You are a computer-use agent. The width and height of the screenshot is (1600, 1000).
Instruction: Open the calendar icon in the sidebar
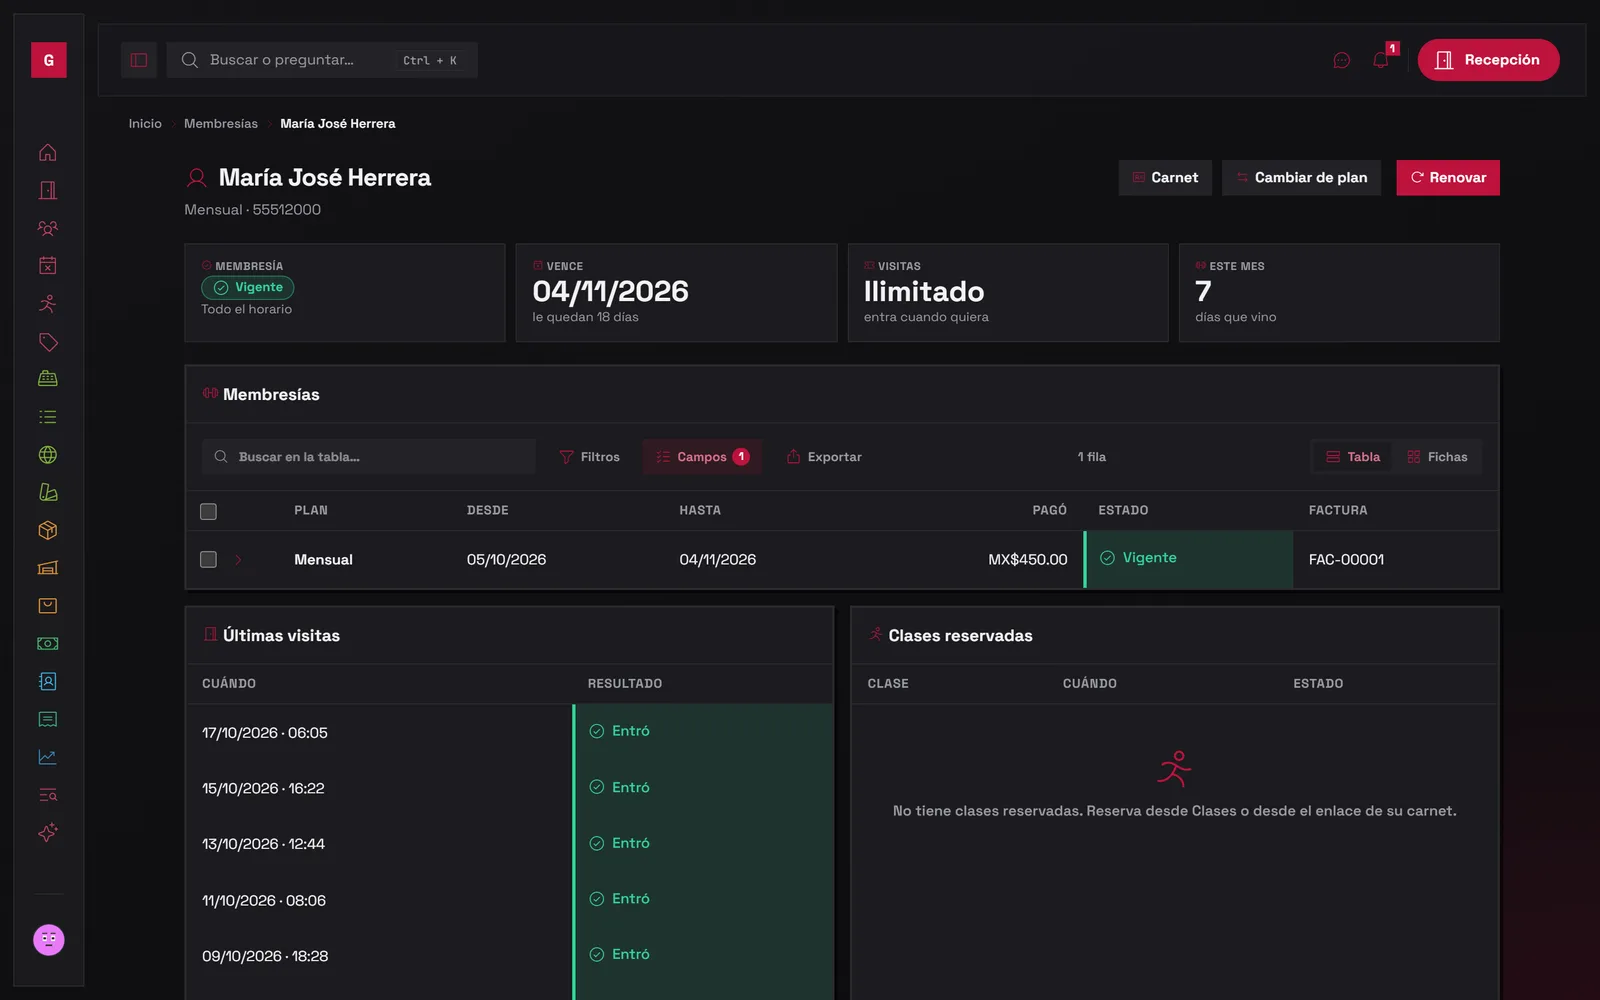click(x=48, y=266)
